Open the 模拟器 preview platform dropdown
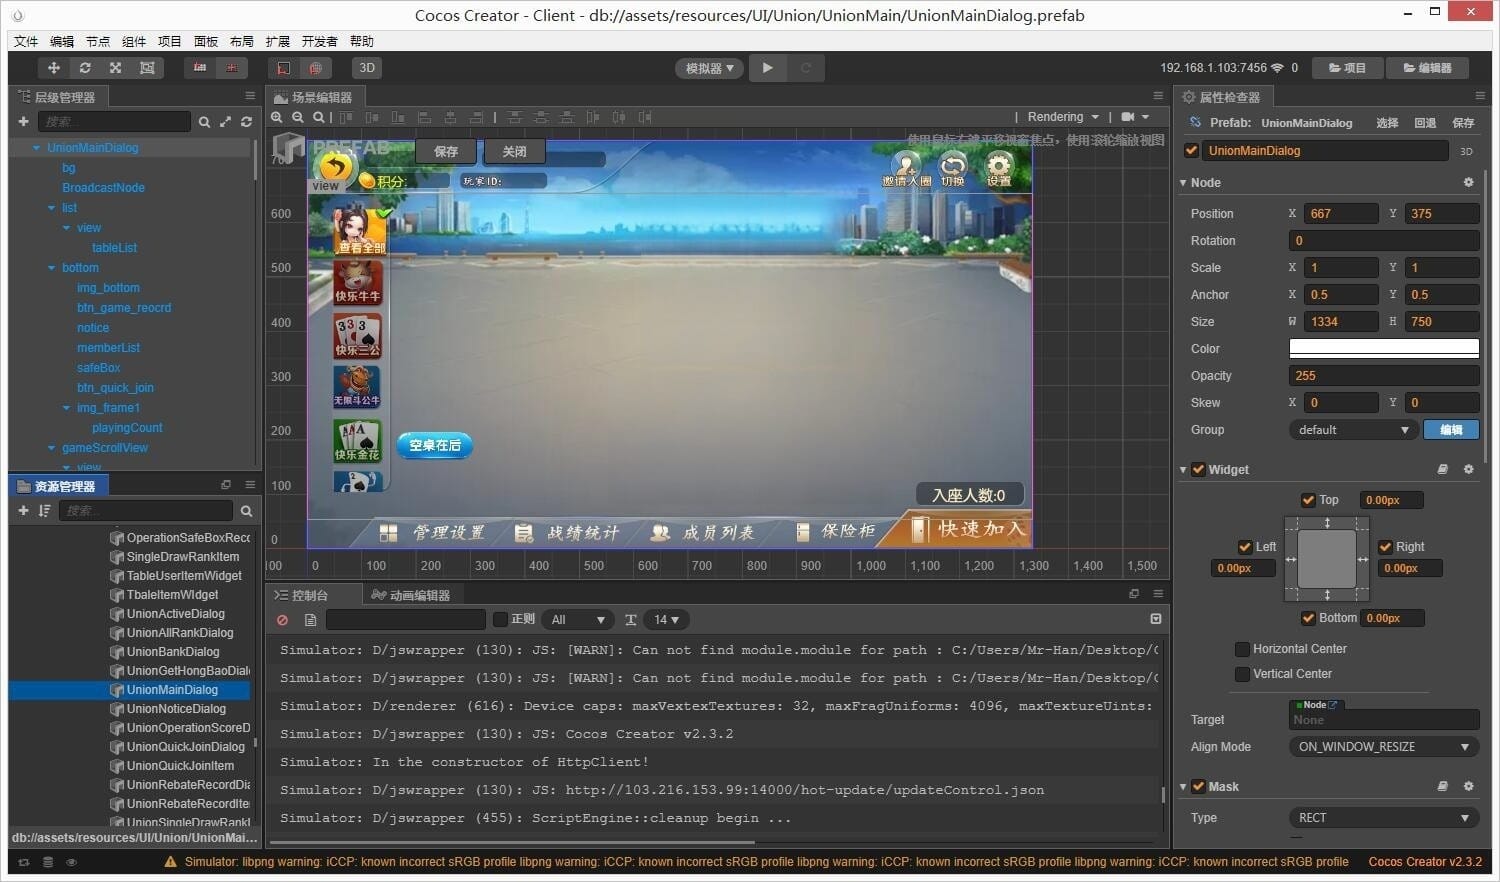 709,68
